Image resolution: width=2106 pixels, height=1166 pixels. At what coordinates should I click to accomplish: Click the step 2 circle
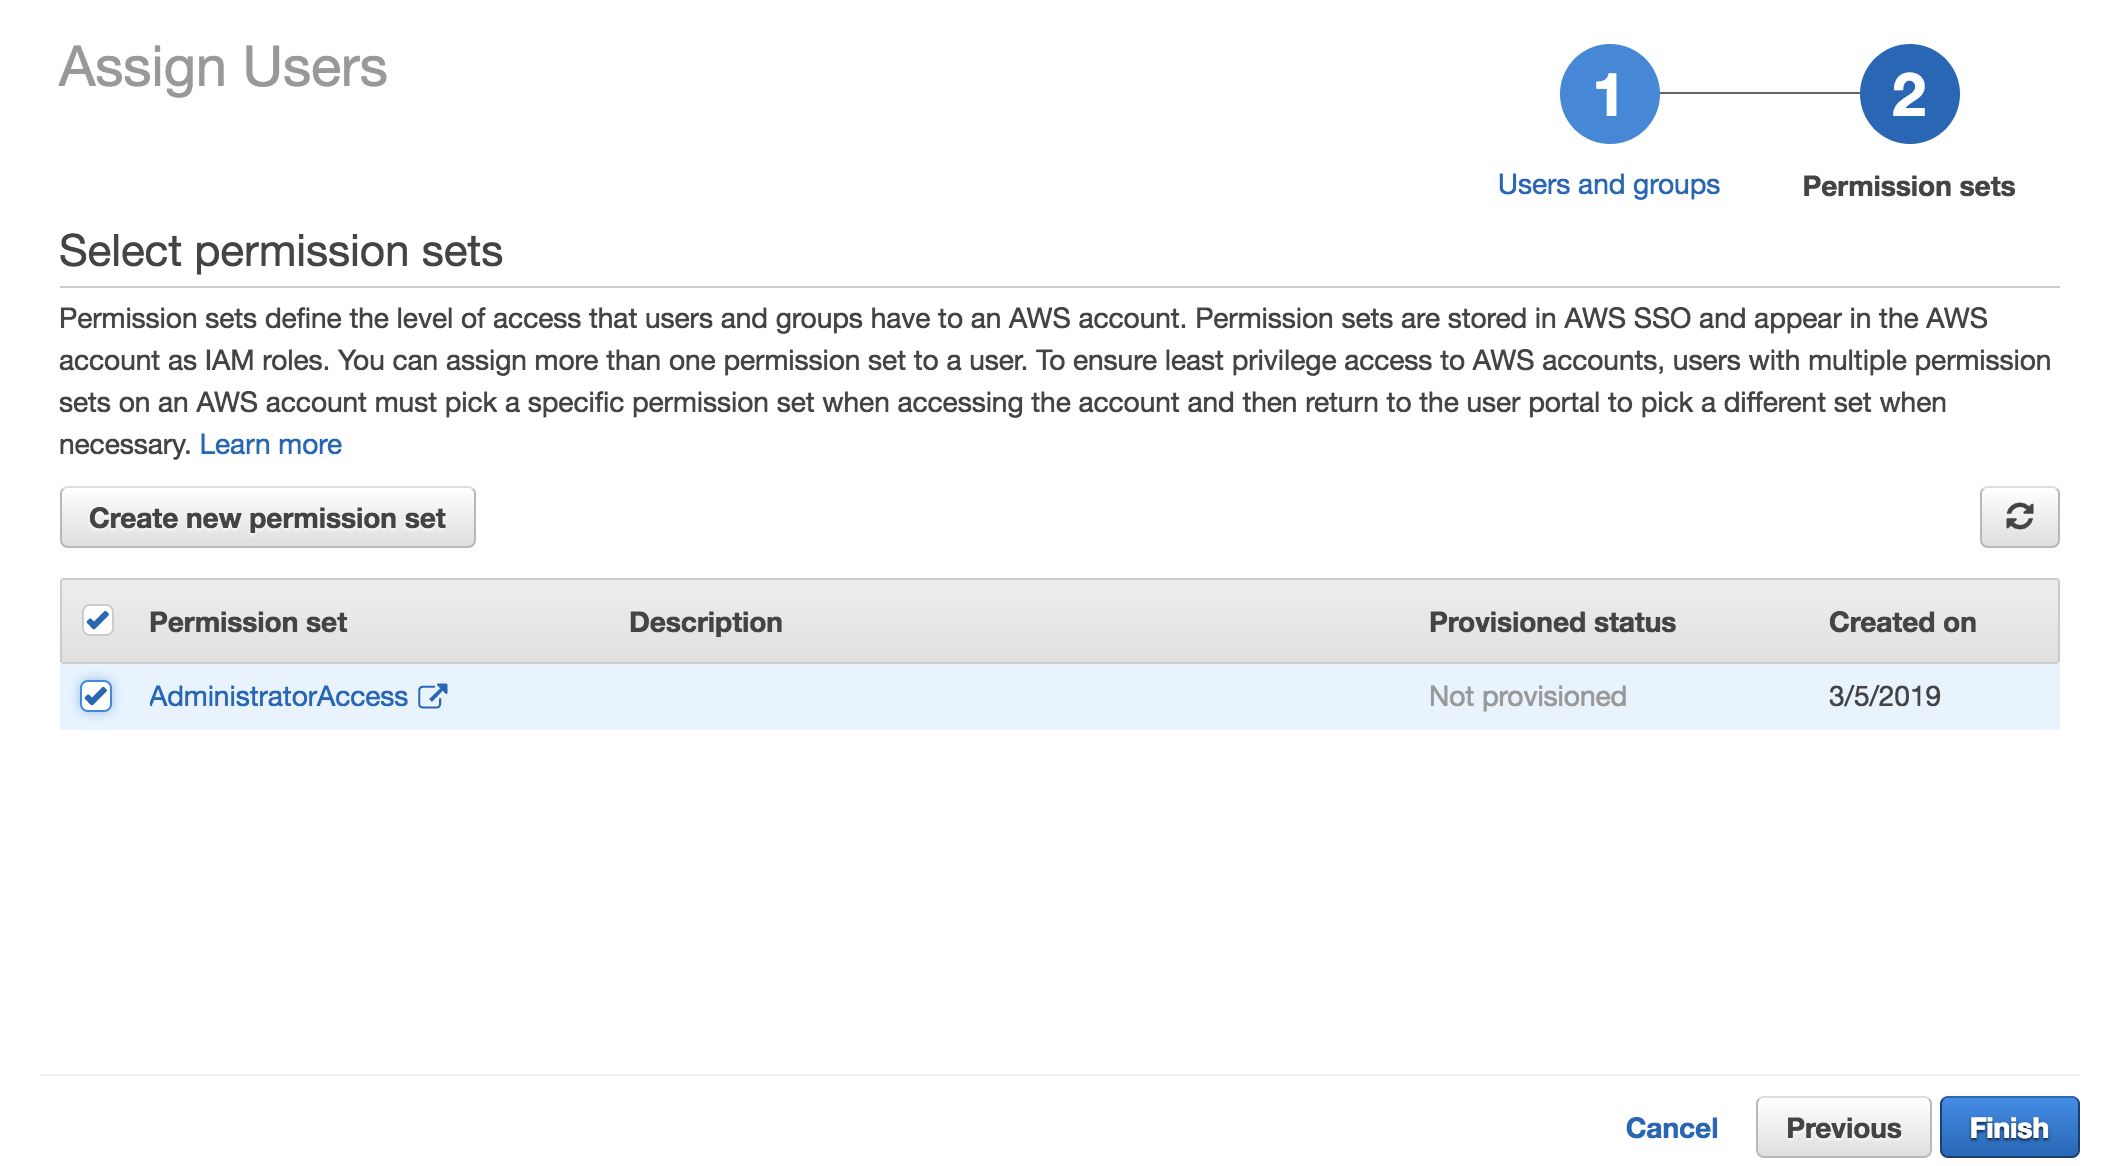(x=1909, y=94)
